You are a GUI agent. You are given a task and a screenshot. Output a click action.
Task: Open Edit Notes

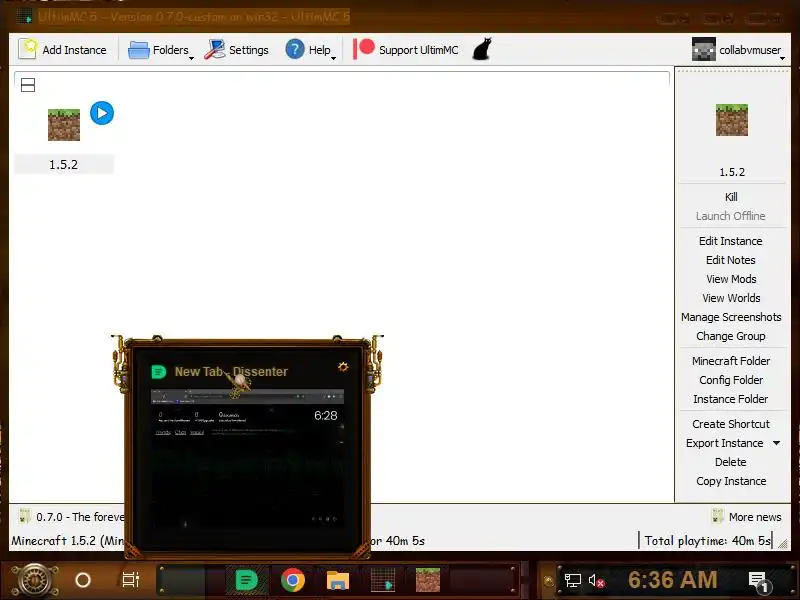point(731,260)
